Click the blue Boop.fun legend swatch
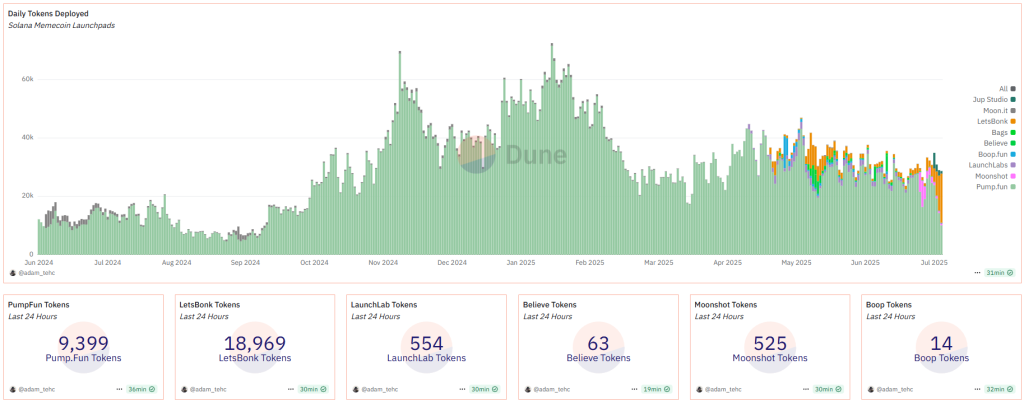The image size is (1024, 402). (x=1013, y=154)
